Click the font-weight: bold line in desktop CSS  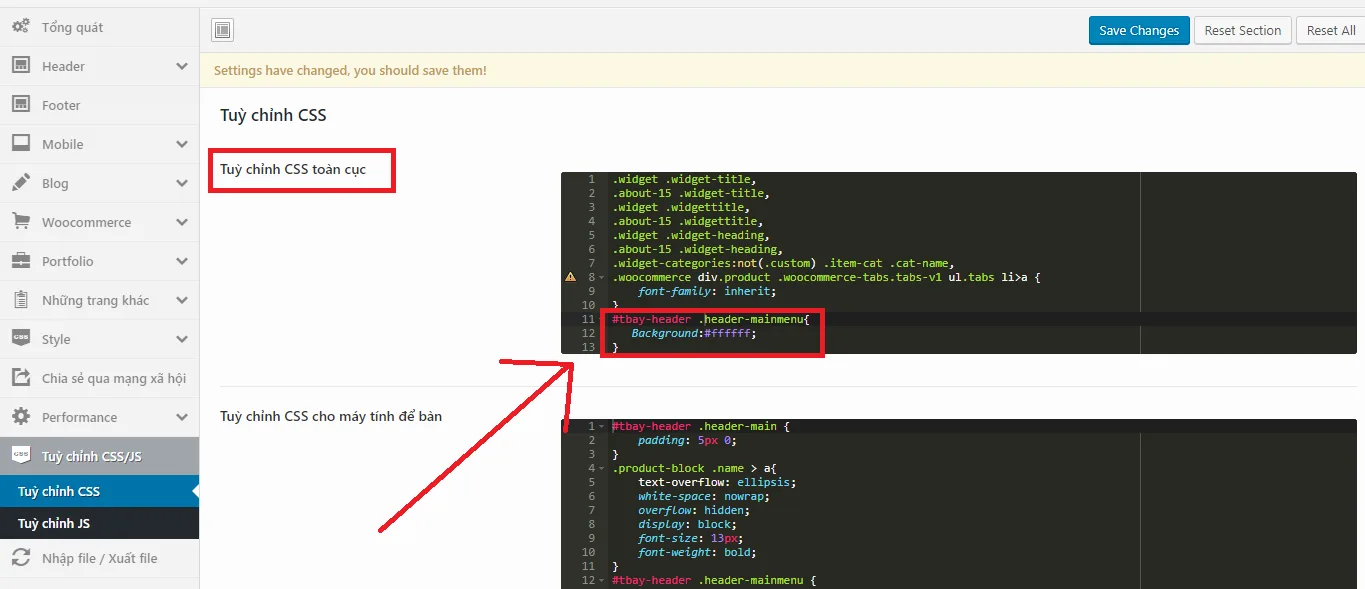[x=697, y=552]
